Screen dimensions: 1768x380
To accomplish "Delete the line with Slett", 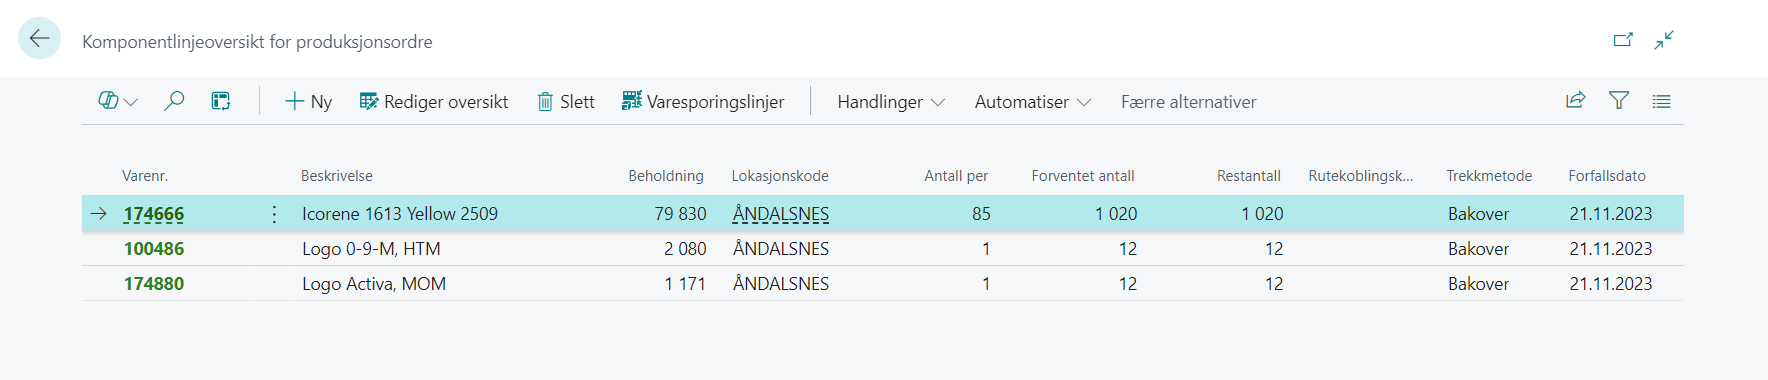I will pos(566,101).
